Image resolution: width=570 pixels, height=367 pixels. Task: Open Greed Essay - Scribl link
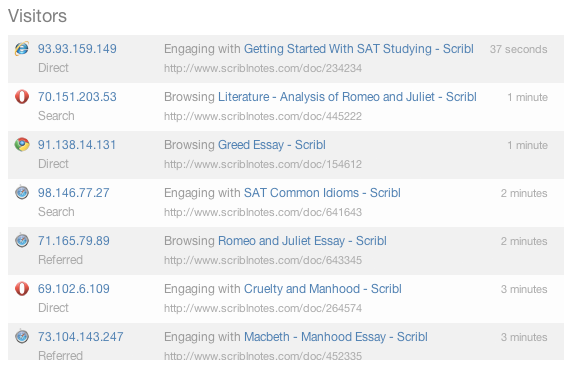(x=272, y=145)
